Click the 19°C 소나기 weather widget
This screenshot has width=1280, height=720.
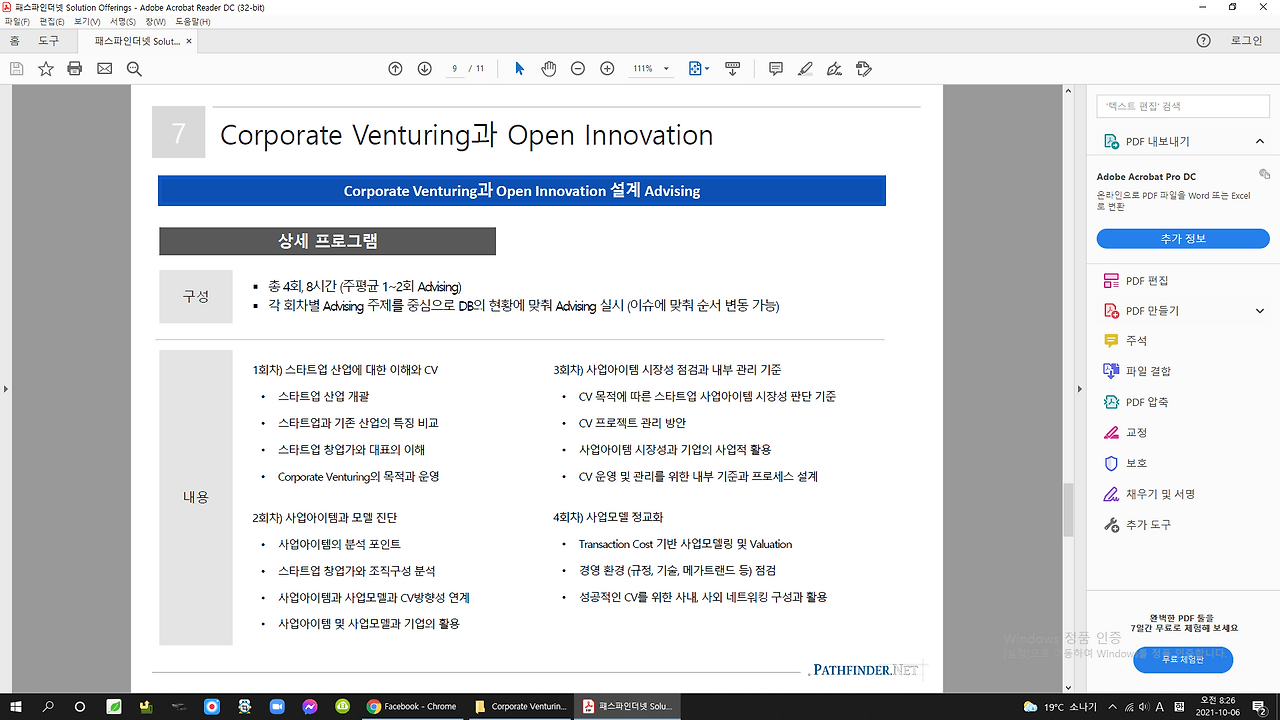(x=1060, y=707)
